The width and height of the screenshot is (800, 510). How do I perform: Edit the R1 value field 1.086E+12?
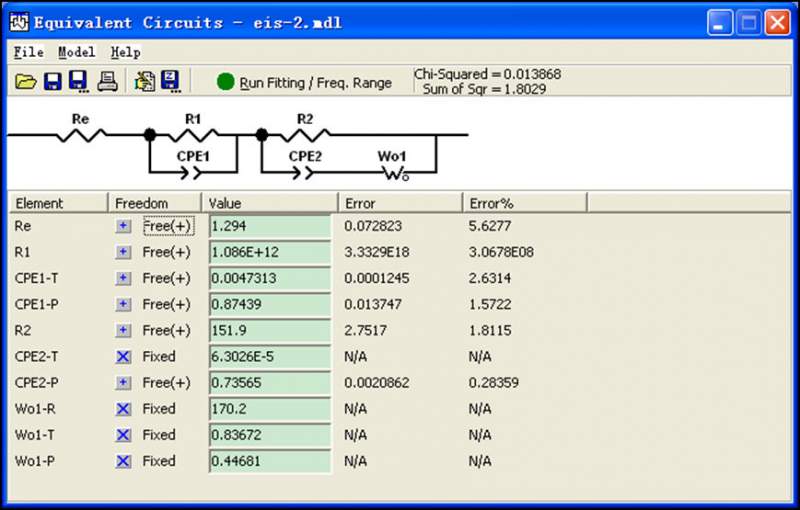(x=270, y=252)
